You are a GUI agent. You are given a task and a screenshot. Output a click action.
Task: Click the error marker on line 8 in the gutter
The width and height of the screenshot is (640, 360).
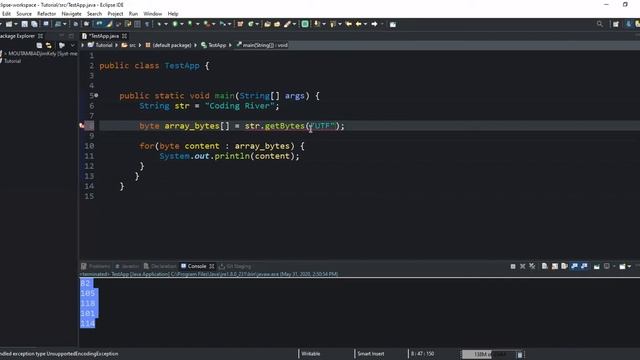pos(82,126)
